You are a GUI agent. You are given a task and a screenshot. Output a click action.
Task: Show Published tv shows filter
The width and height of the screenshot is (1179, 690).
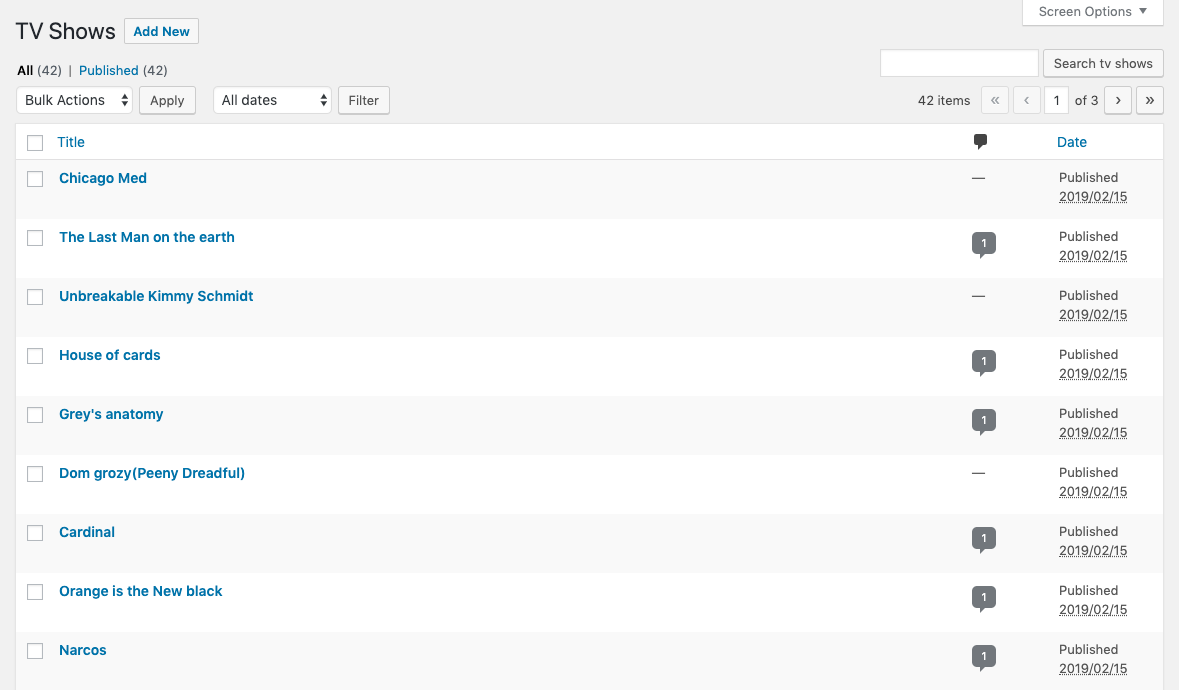pos(108,70)
